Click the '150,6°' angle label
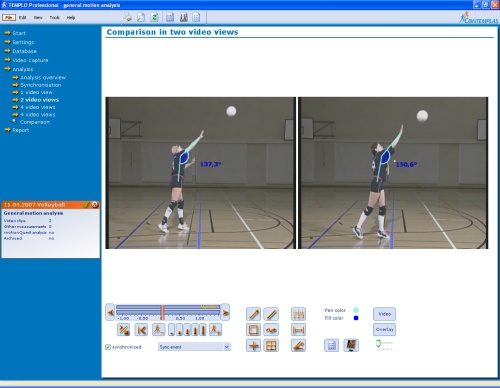 click(x=406, y=164)
